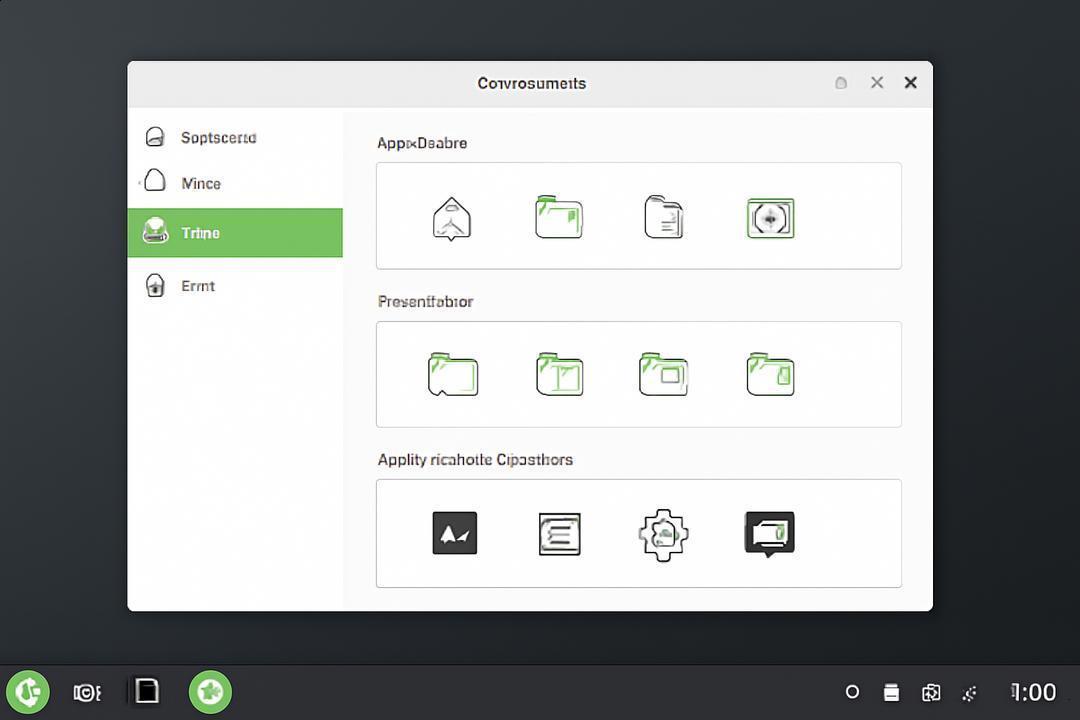Open the Ermt sidebar entry
Image resolution: width=1080 pixels, height=720 pixels.
[x=235, y=285]
